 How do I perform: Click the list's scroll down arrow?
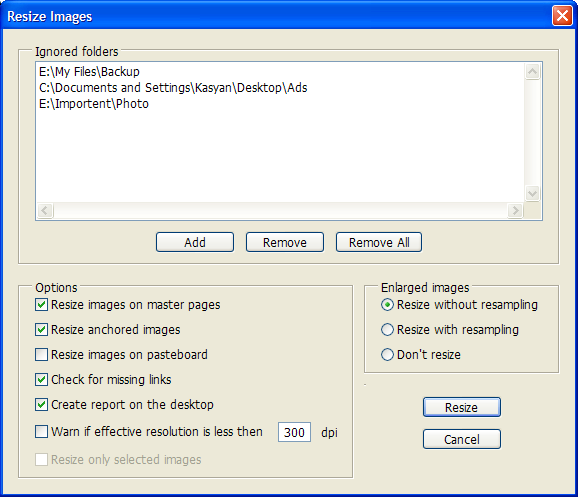click(532, 193)
